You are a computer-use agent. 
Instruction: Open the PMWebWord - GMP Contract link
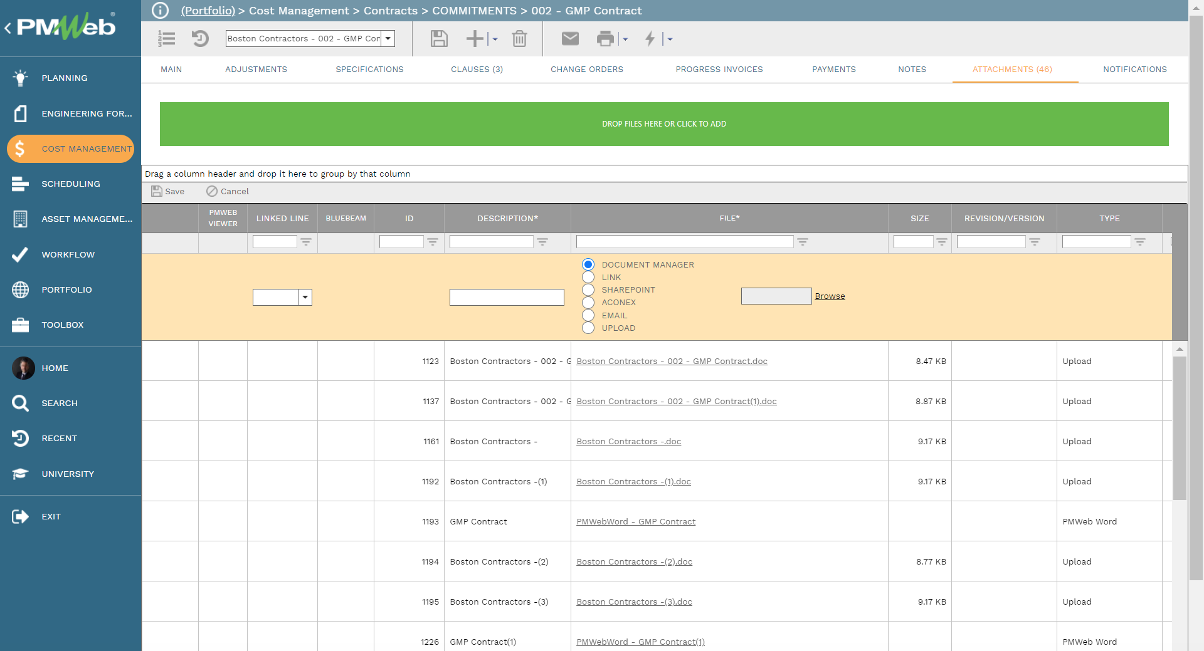(x=636, y=522)
